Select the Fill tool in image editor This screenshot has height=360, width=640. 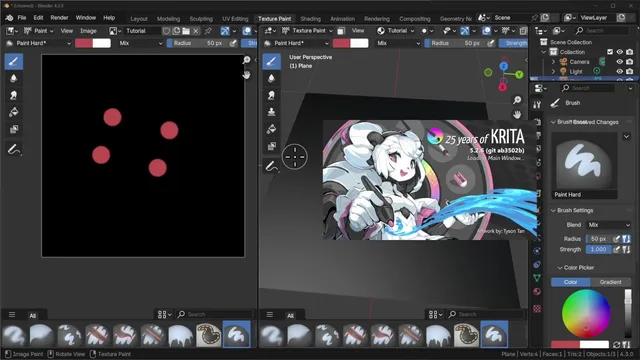13,112
